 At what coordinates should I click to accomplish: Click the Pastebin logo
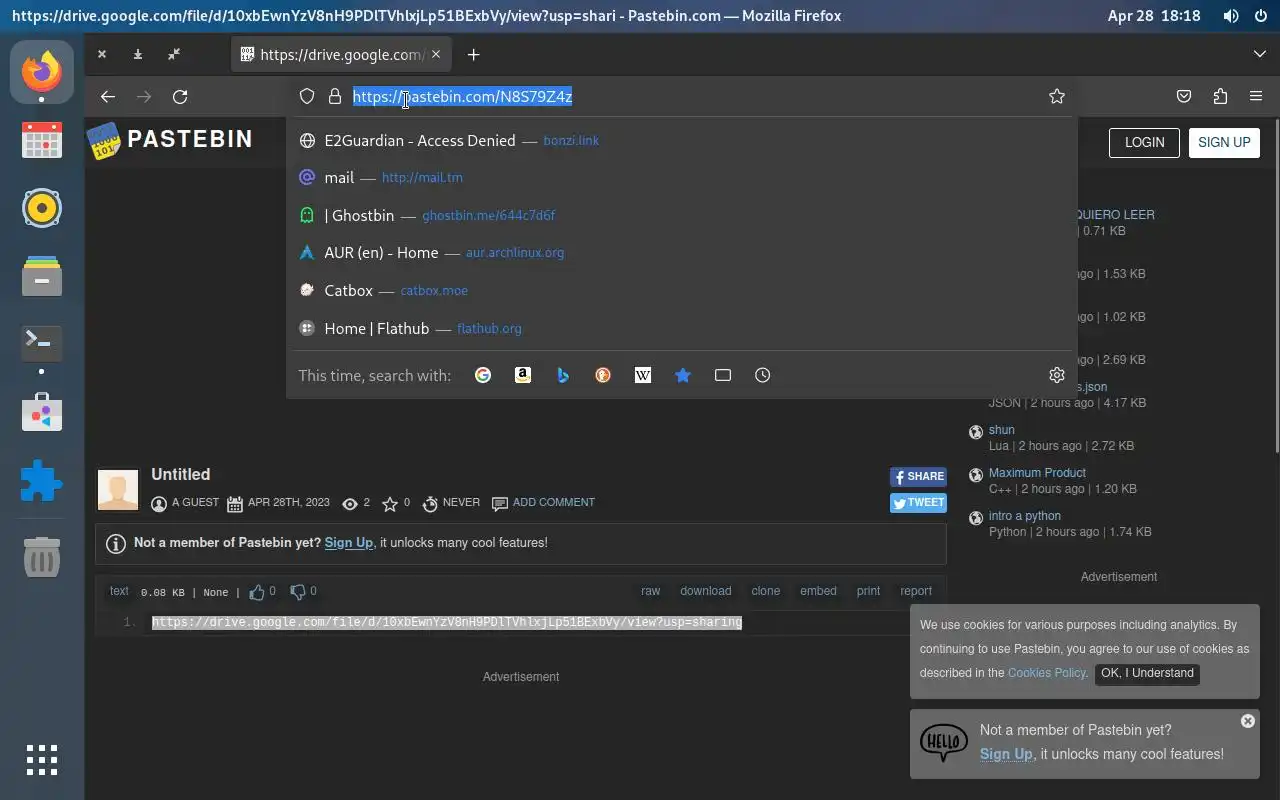point(170,140)
